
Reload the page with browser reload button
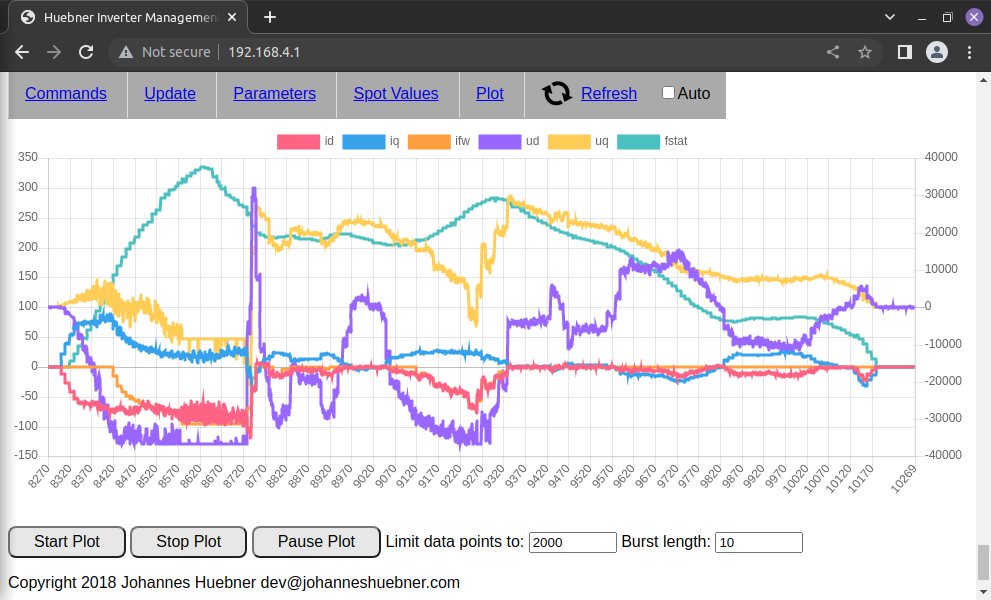[86, 52]
